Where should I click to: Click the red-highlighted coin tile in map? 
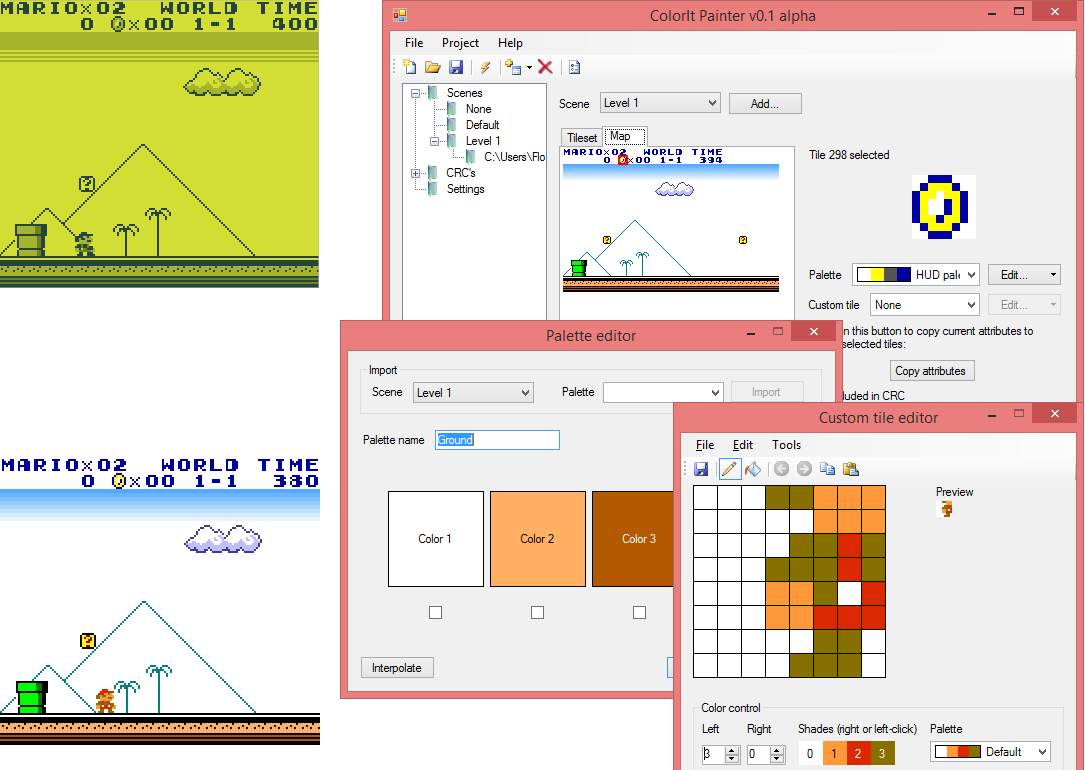[623, 160]
